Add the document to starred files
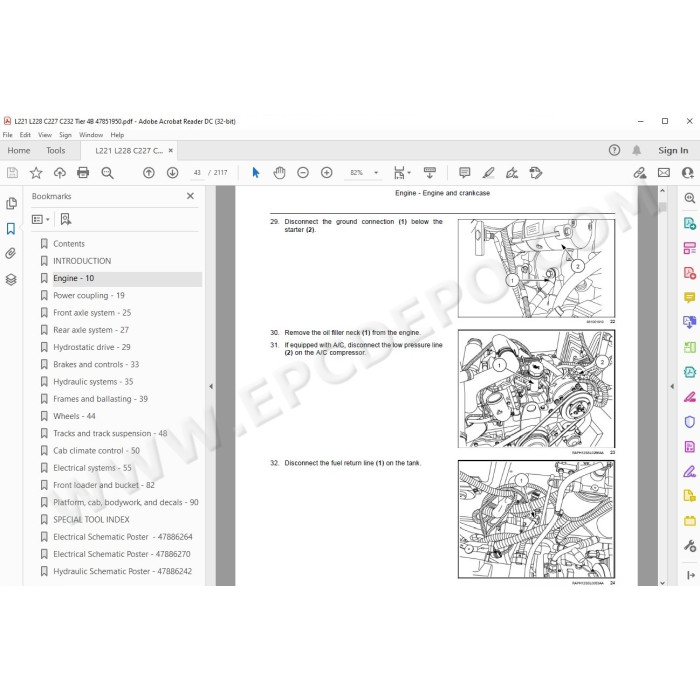 [36, 173]
